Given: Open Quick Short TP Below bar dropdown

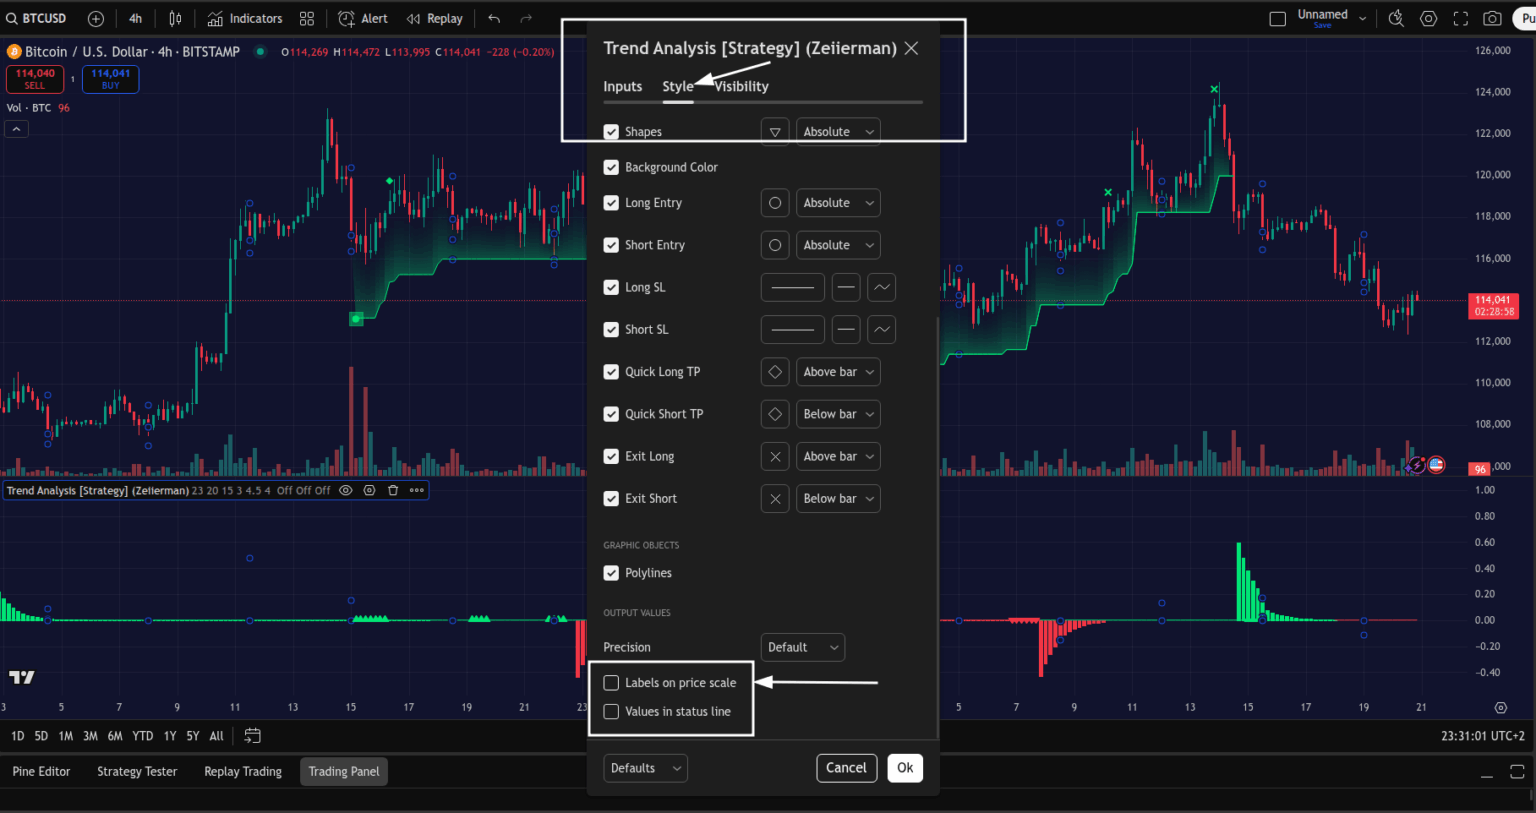Looking at the screenshot, I should click(838, 414).
